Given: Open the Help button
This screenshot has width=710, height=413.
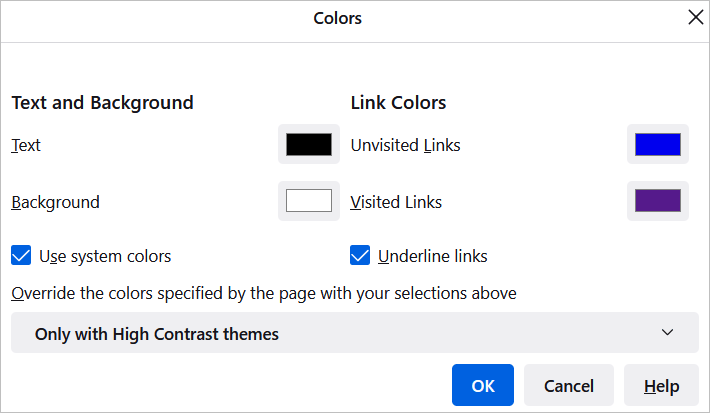Looking at the screenshot, I should coord(661,386).
